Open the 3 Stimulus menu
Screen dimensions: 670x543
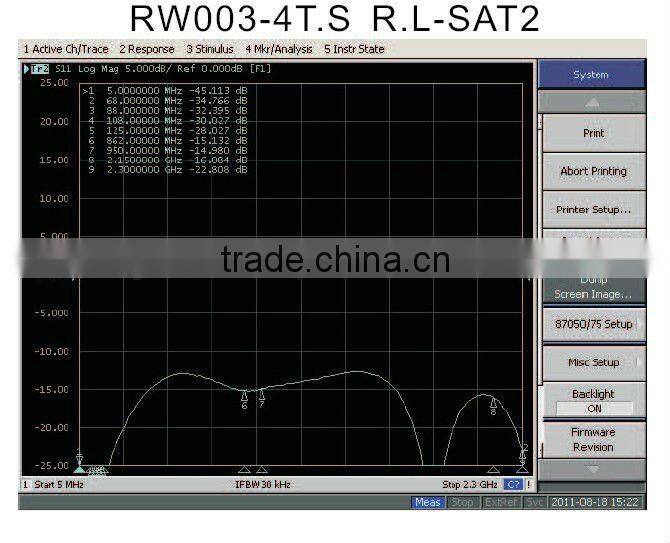tap(210, 49)
